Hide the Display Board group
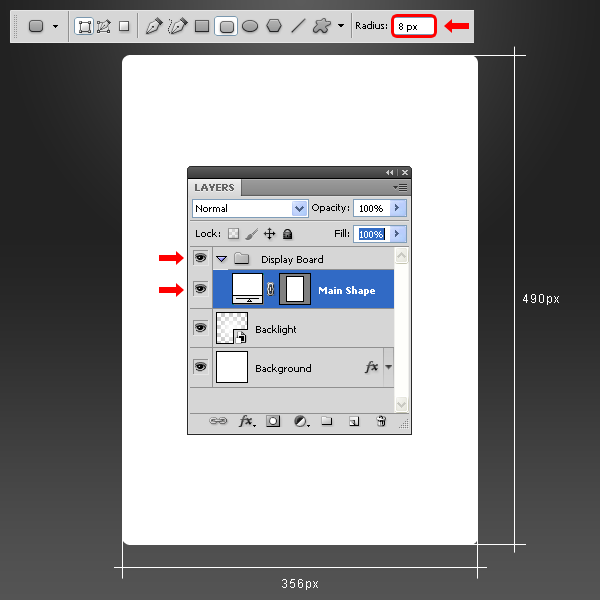Viewport: 600px width, 600px height. pos(200,258)
